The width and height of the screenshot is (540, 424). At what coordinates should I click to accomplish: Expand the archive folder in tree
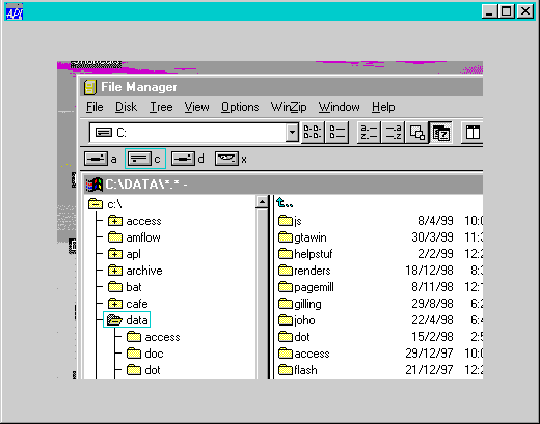pyautogui.click(x=115, y=271)
